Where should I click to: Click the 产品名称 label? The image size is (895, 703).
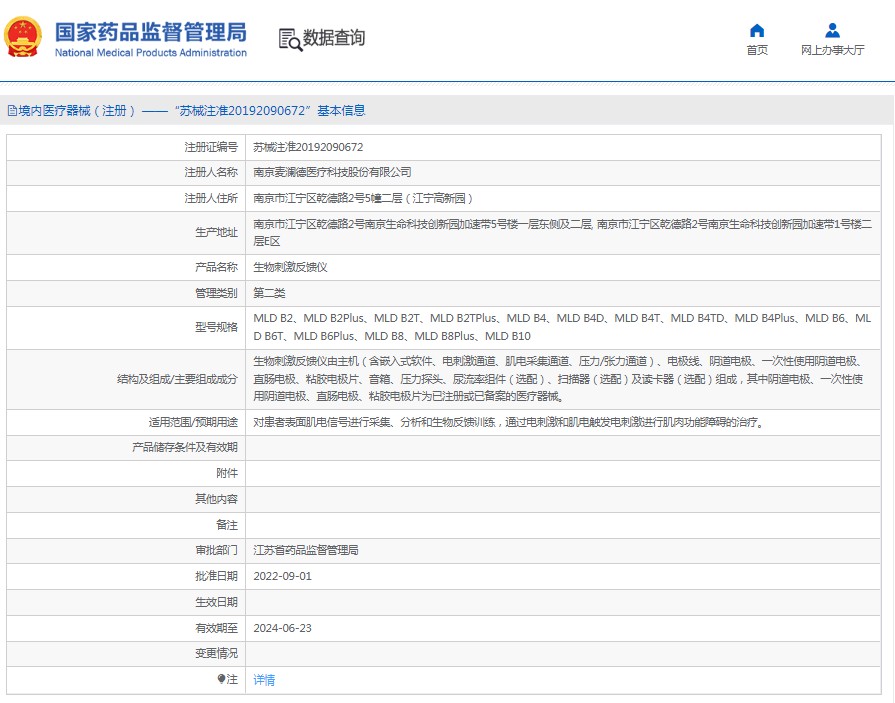pos(216,267)
